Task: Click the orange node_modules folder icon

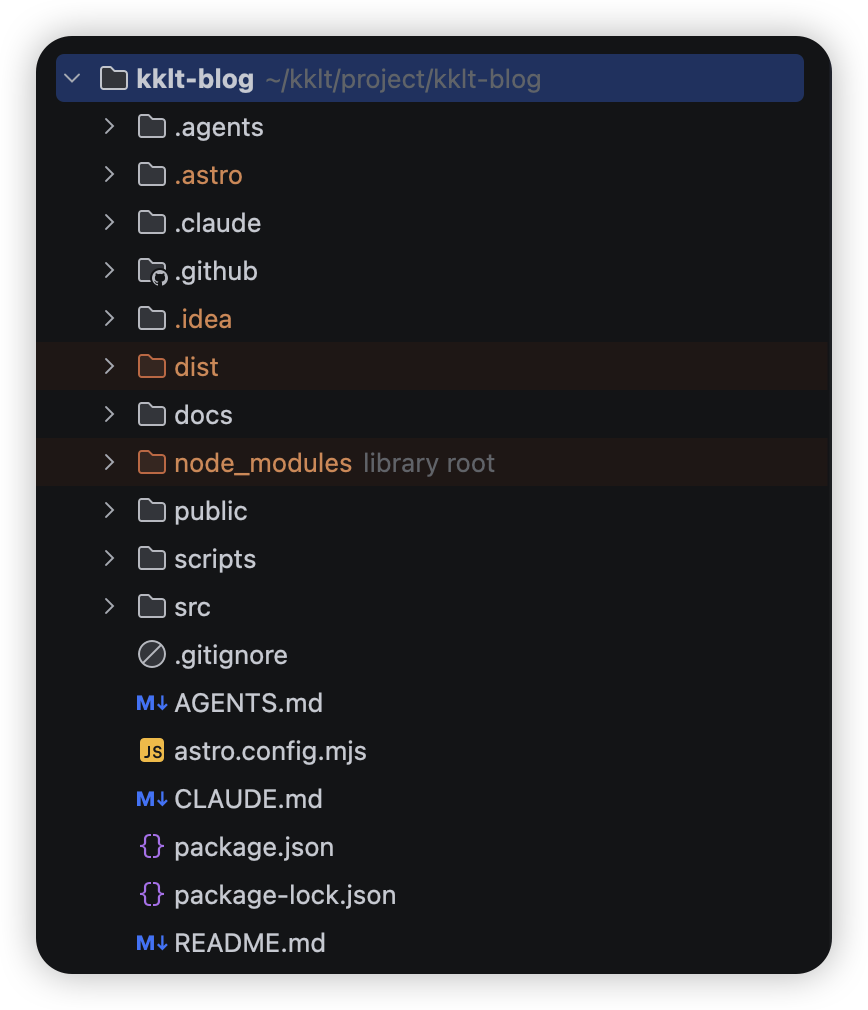Action: pyautogui.click(x=152, y=462)
